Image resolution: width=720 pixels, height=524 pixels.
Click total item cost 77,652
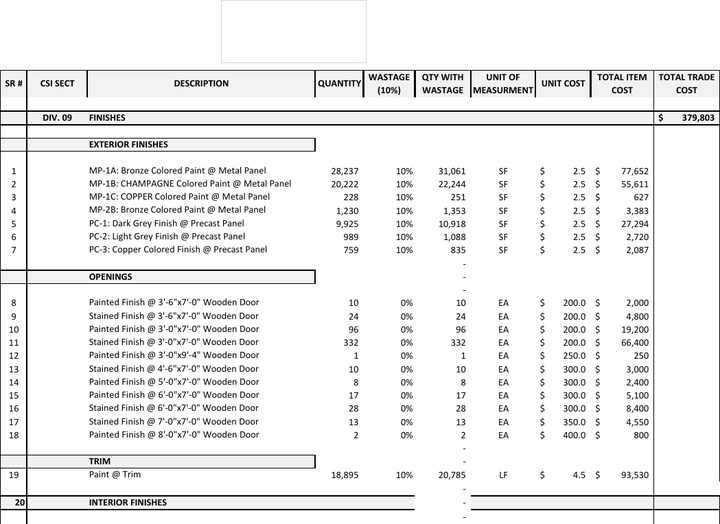coord(635,171)
